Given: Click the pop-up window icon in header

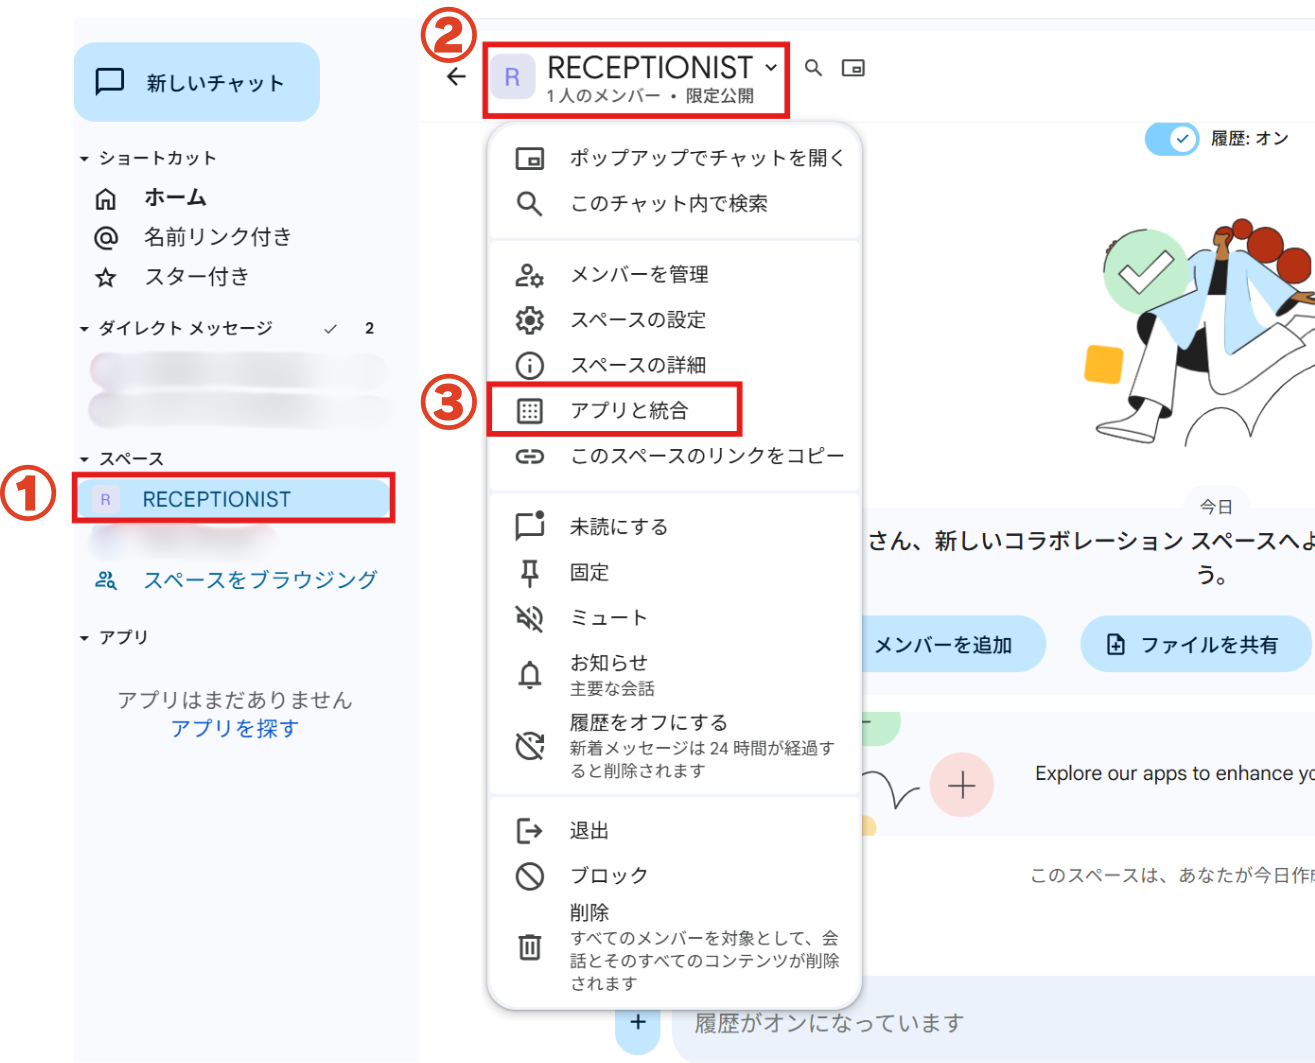Looking at the screenshot, I should [x=853, y=68].
